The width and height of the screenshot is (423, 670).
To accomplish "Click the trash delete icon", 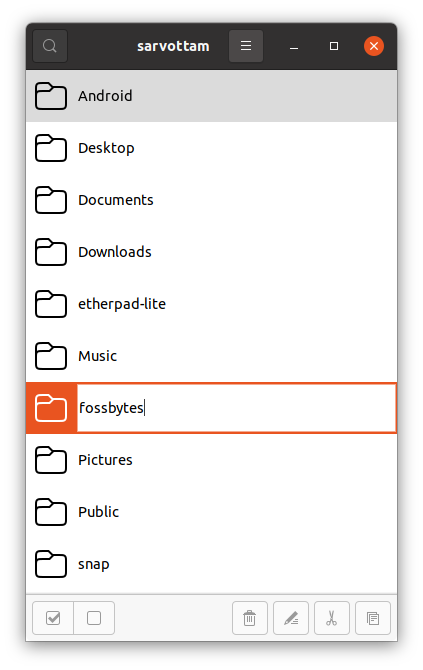I will point(250,618).
